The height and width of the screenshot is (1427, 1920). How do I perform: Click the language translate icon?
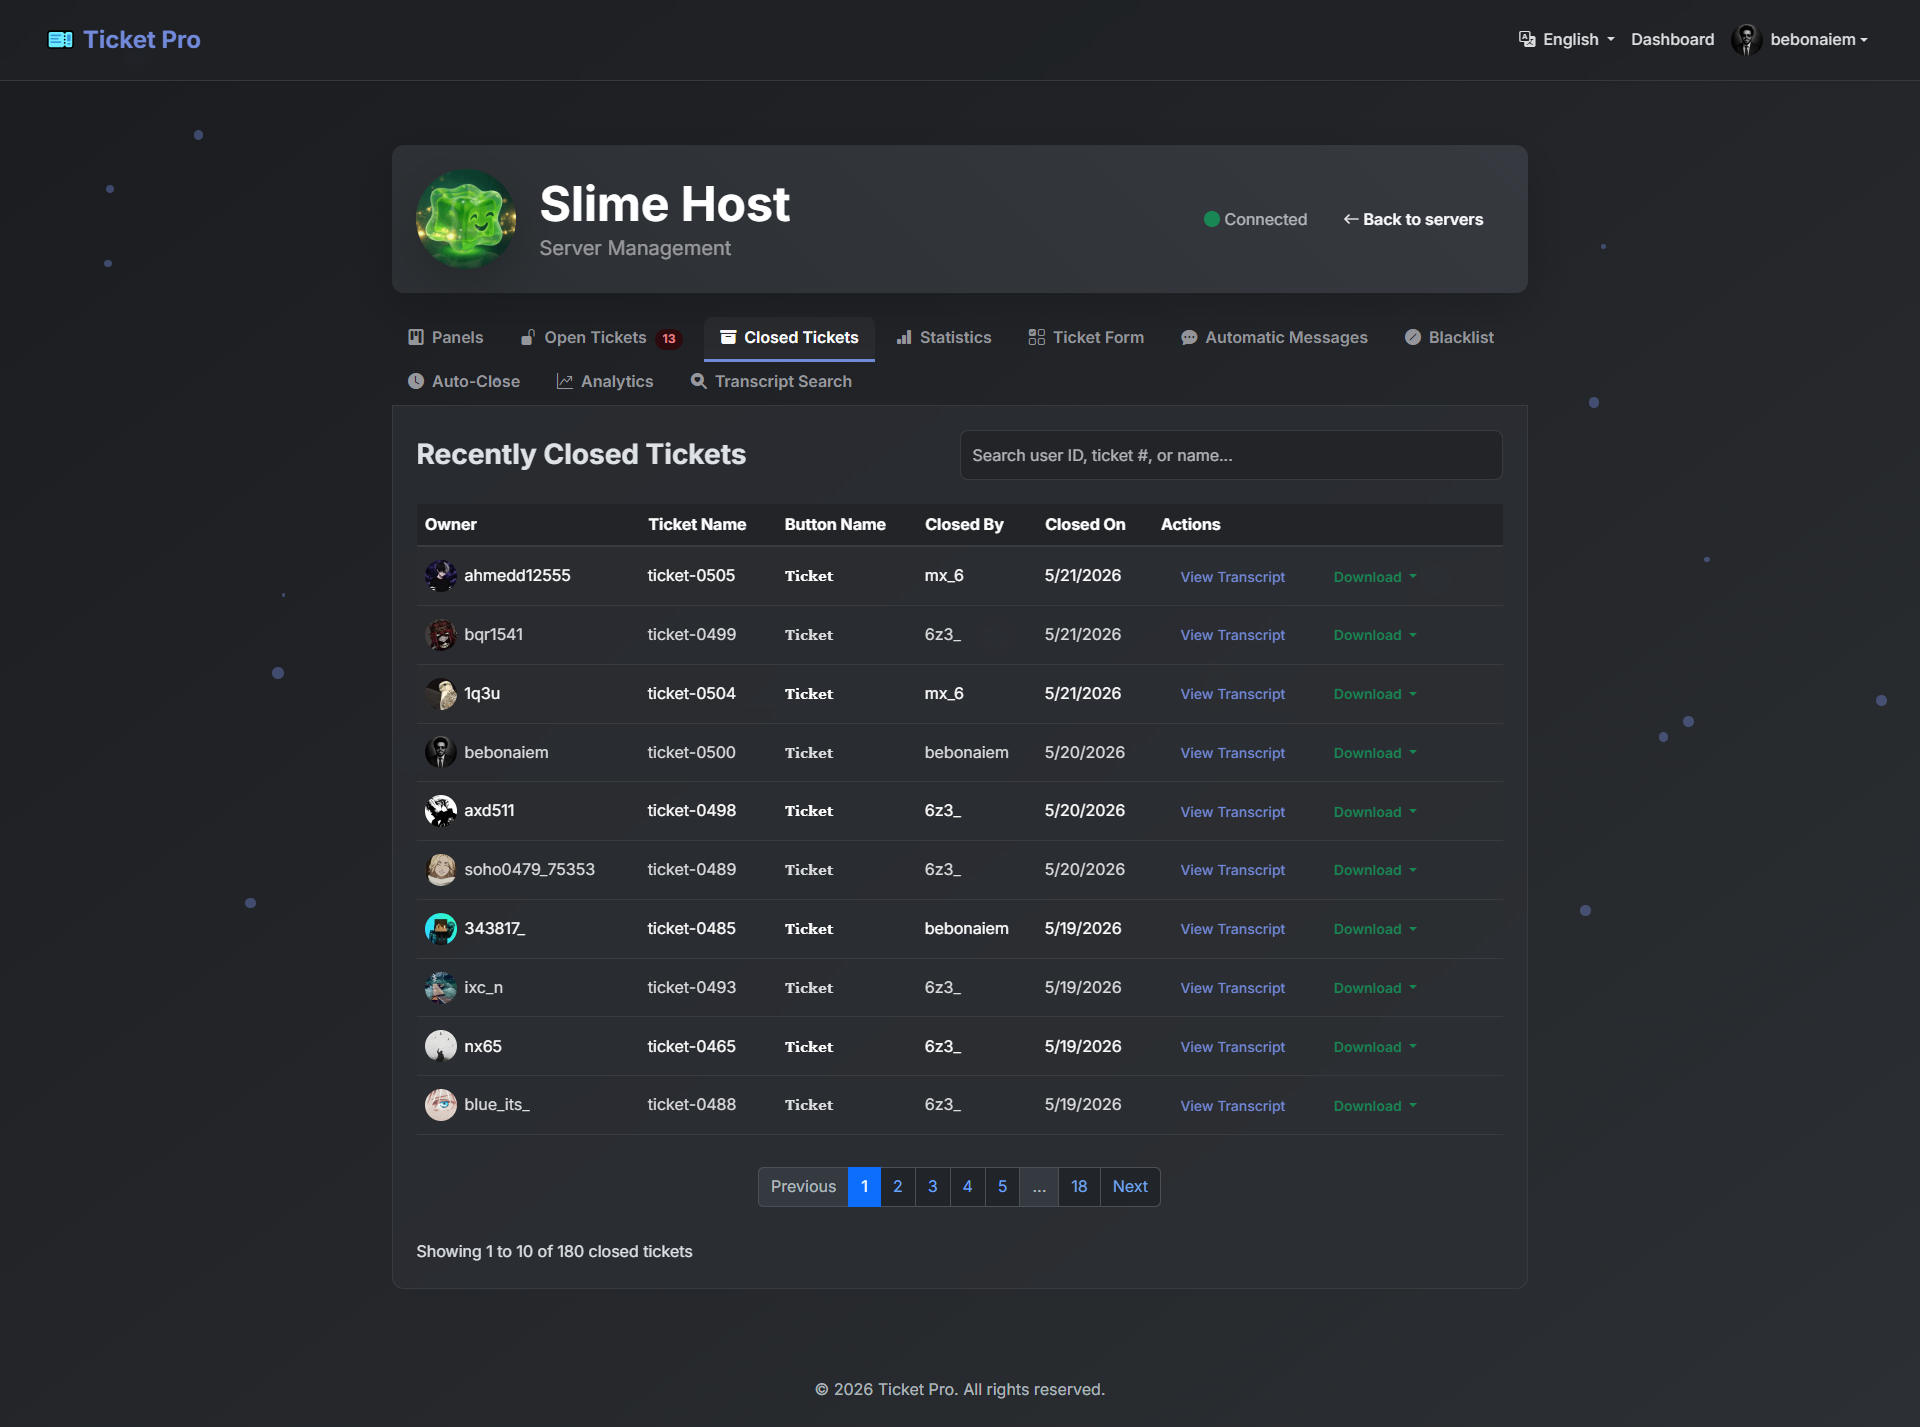[1527, 39]
